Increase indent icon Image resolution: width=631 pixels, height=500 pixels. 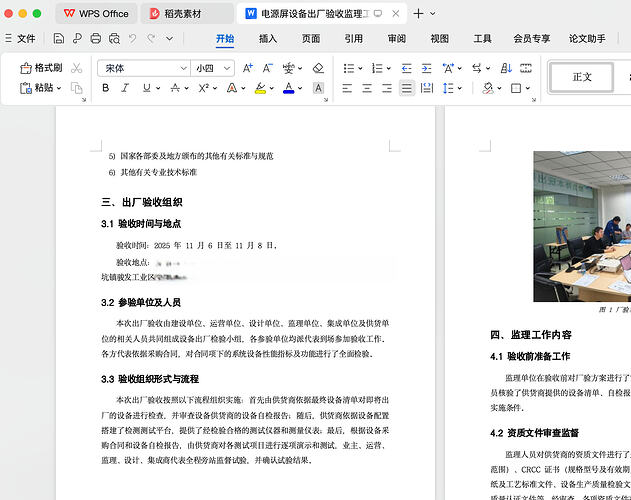coord(426,68)
